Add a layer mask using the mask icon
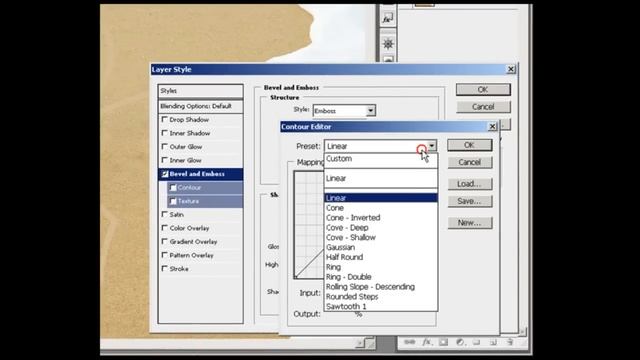The width and height of the screenshot is (640, 360). (x=443, y=342)
